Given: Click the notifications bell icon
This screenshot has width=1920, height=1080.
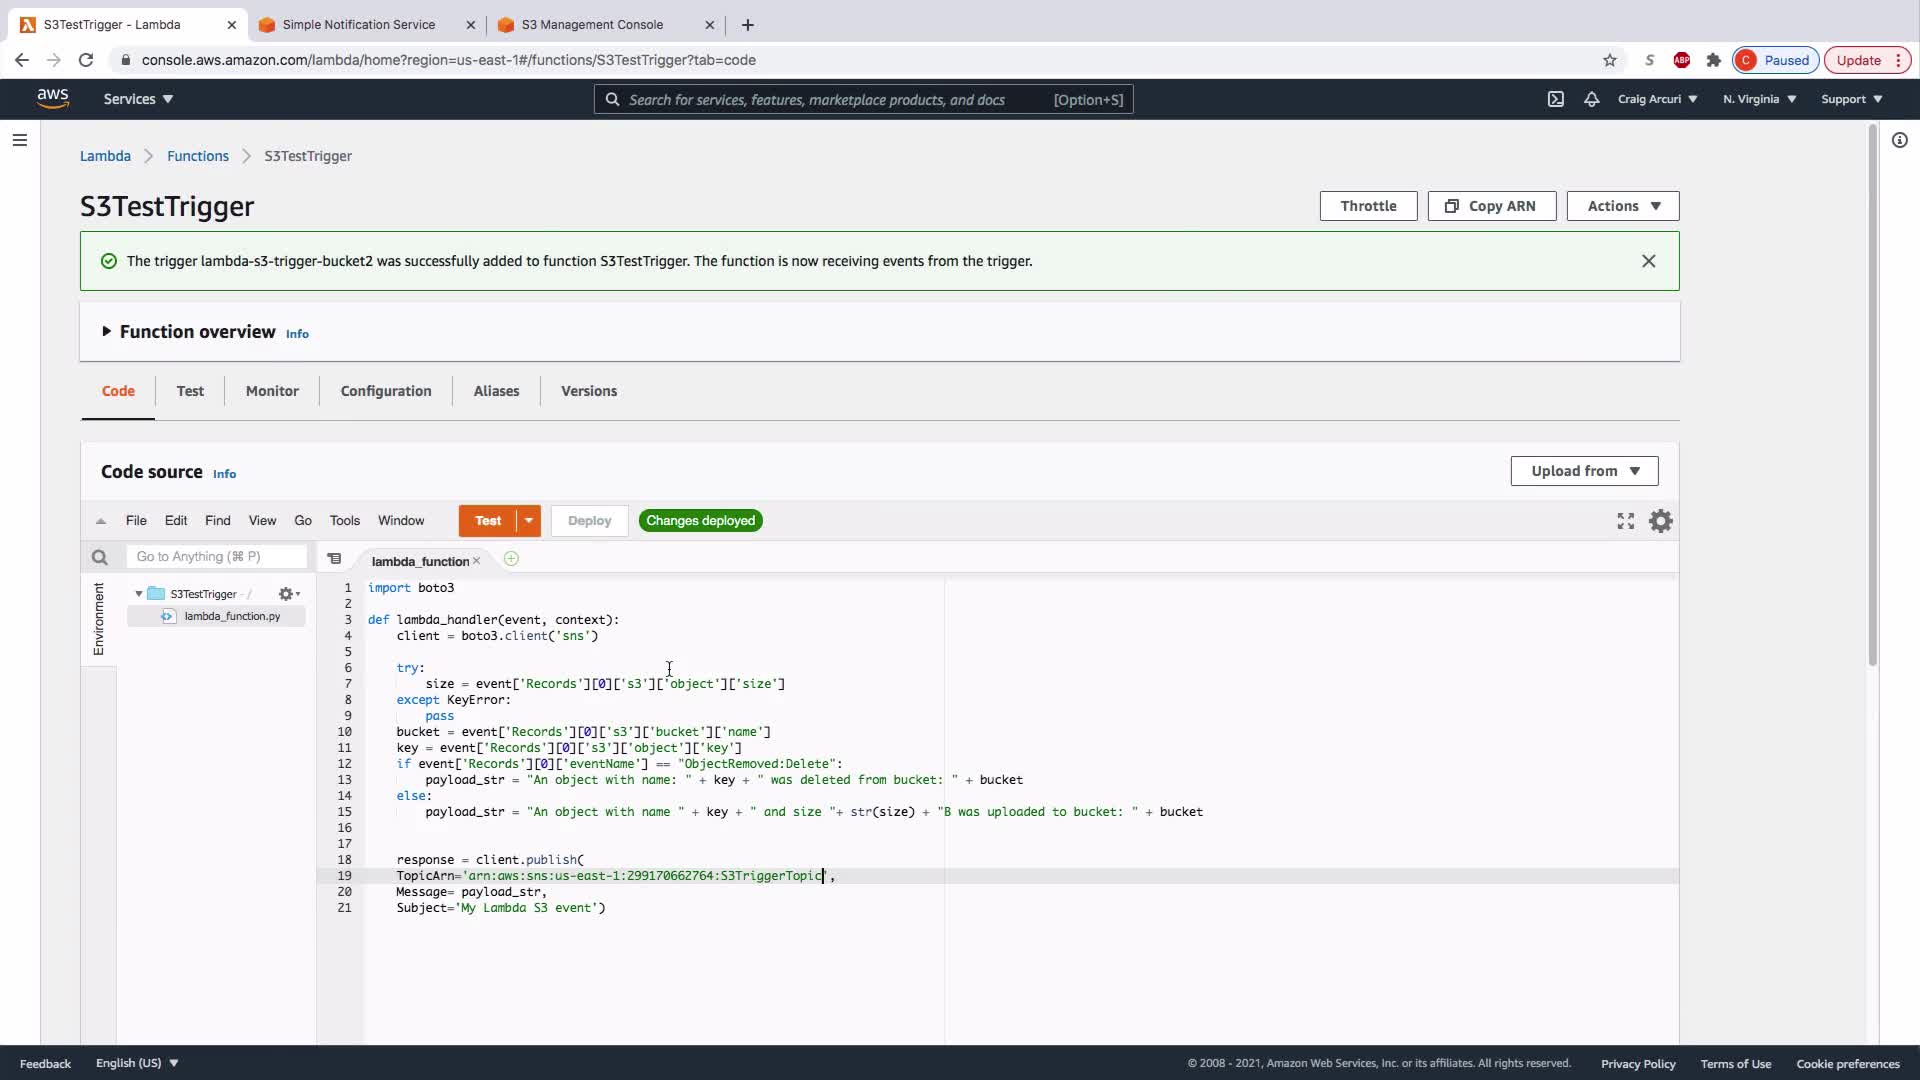Looking at the screenshot, I should 1591,99.
